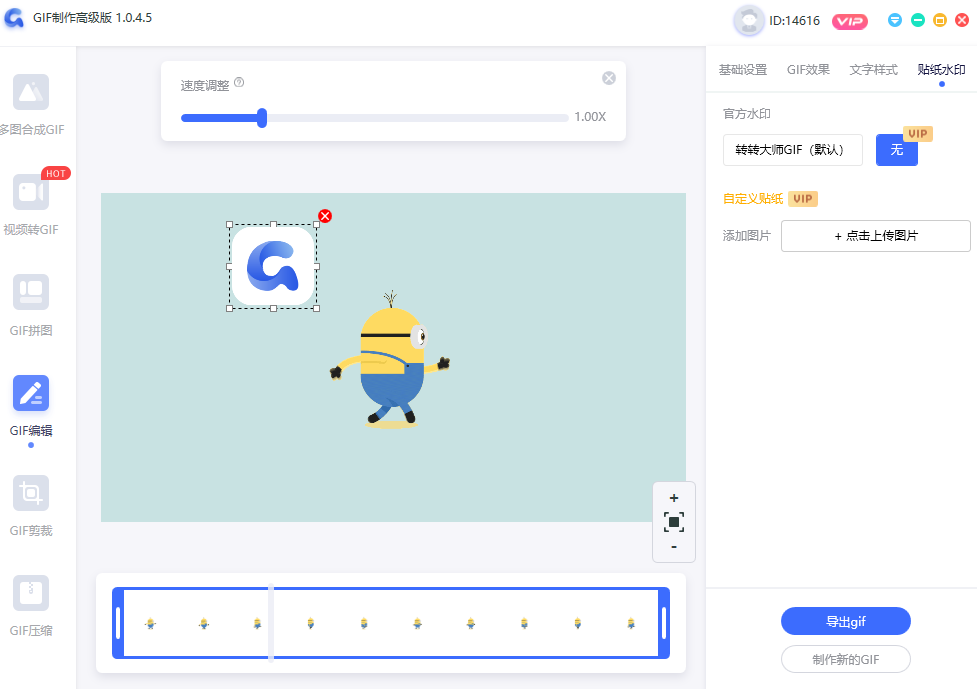Fit preview canvas to screen
The image size is (977, 689).
674,522
